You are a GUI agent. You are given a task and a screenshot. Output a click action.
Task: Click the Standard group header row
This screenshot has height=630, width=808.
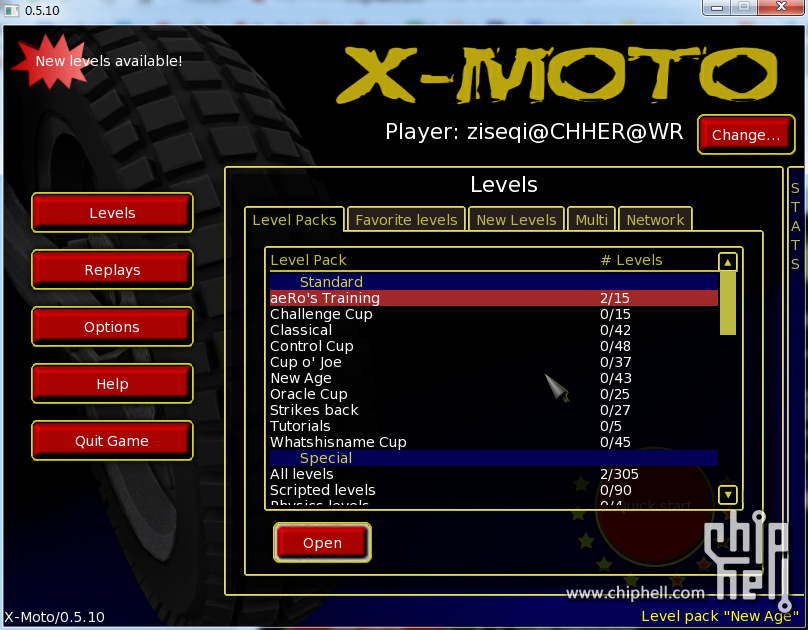(494, 282)
